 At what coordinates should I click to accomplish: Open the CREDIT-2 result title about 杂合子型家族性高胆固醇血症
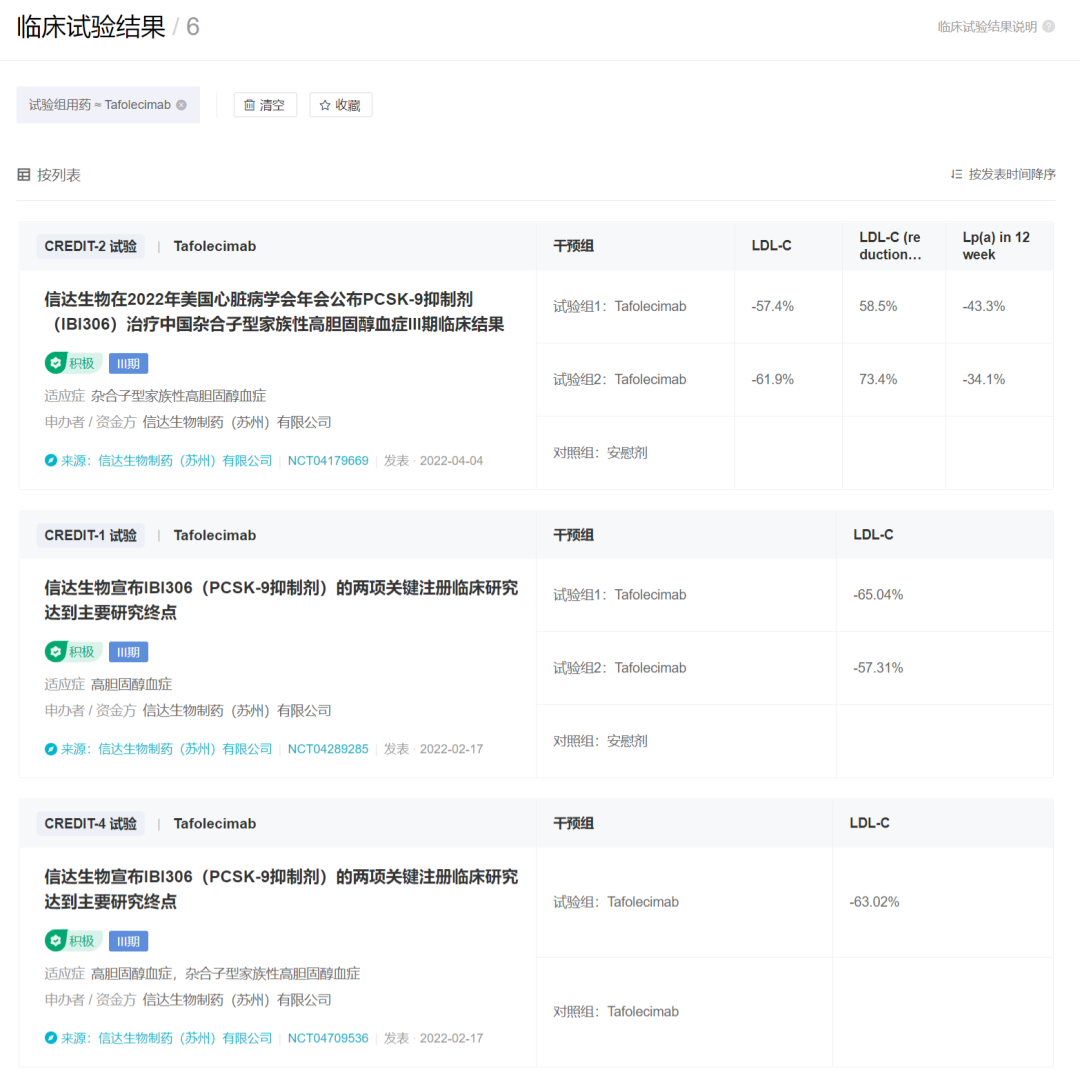274,312
